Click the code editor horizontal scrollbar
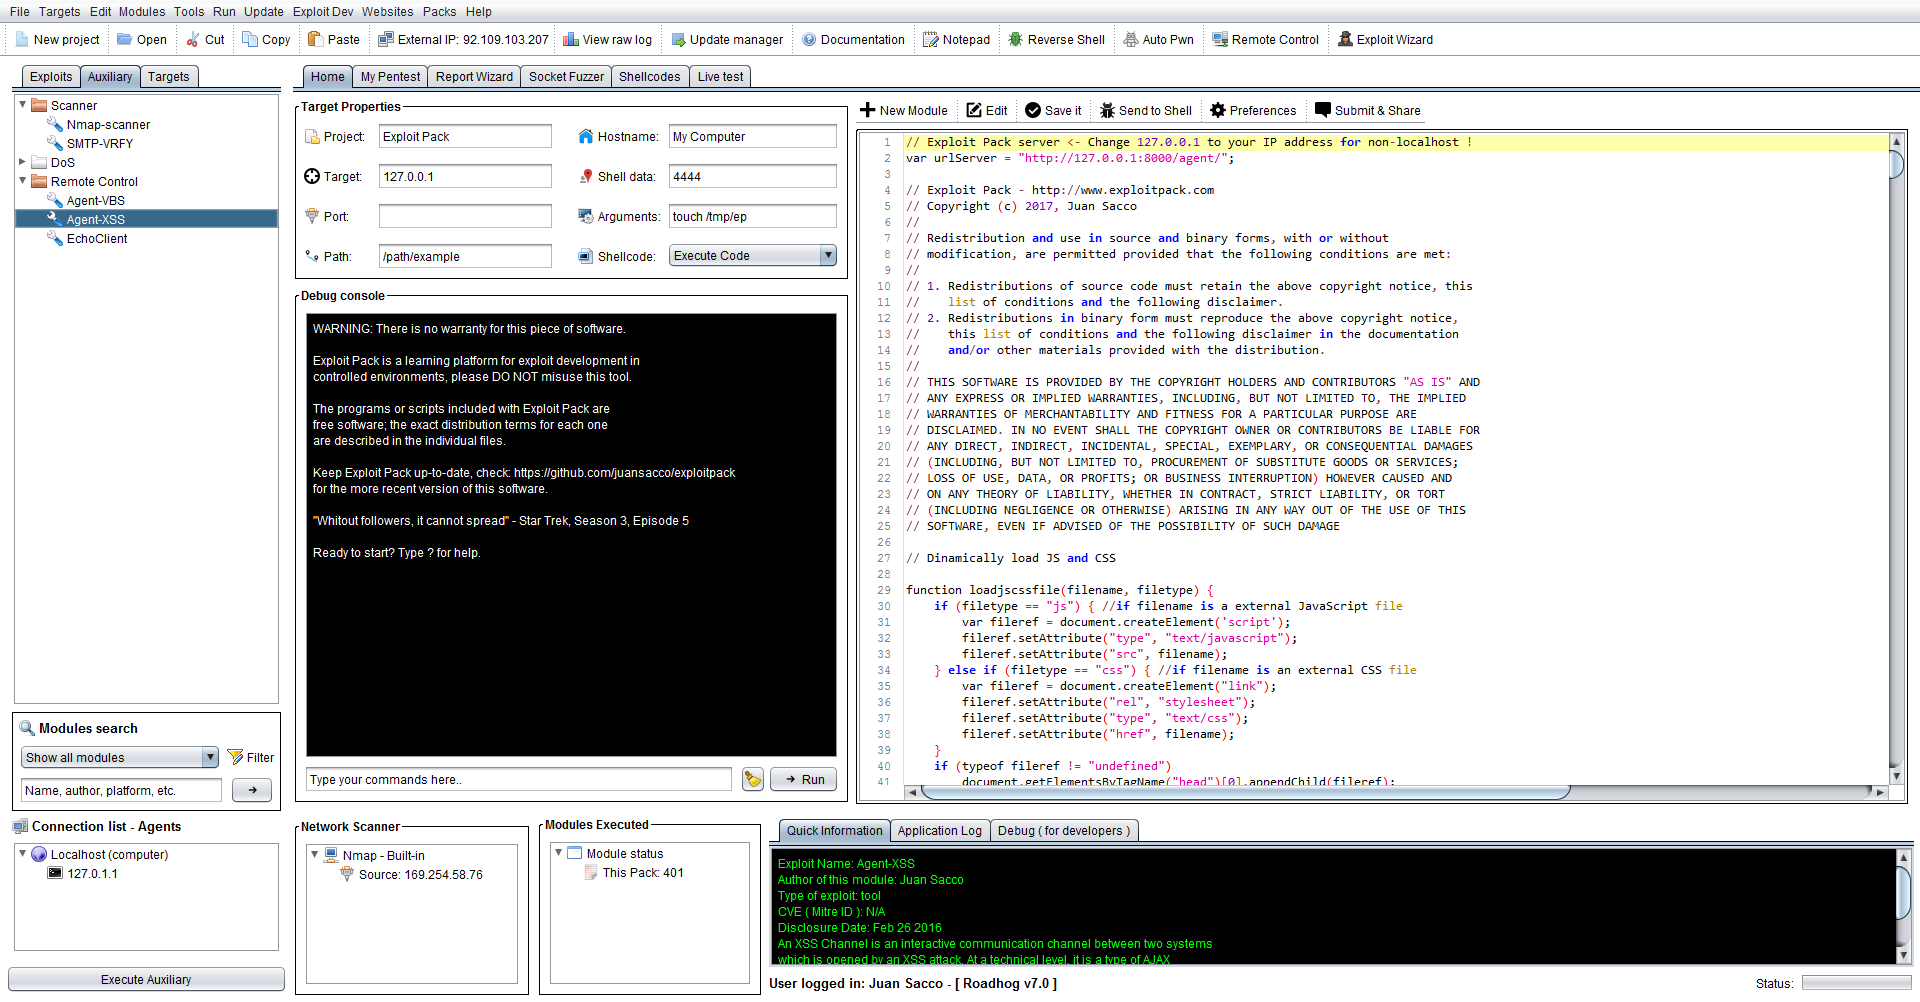This screenshot has width=1920, height=1002. click(x=1245, y=792)
